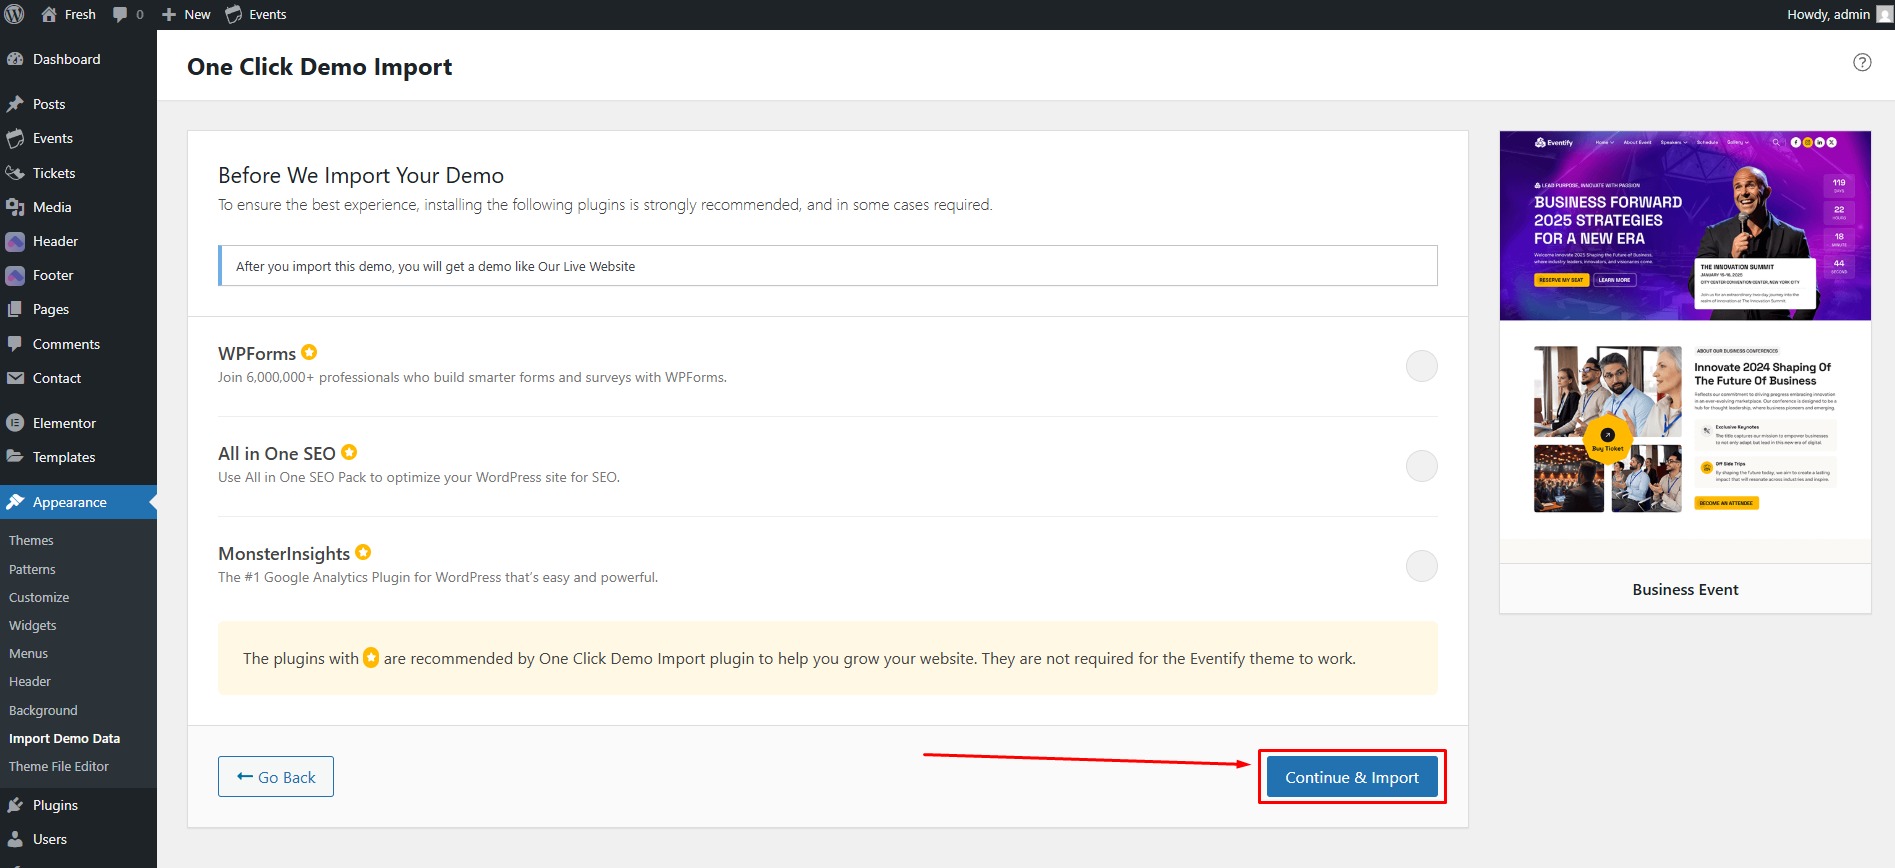Screen dimensions: 1895x868
Task: Click the comments bubble icon in admin bar
Action: pos(120,14)
